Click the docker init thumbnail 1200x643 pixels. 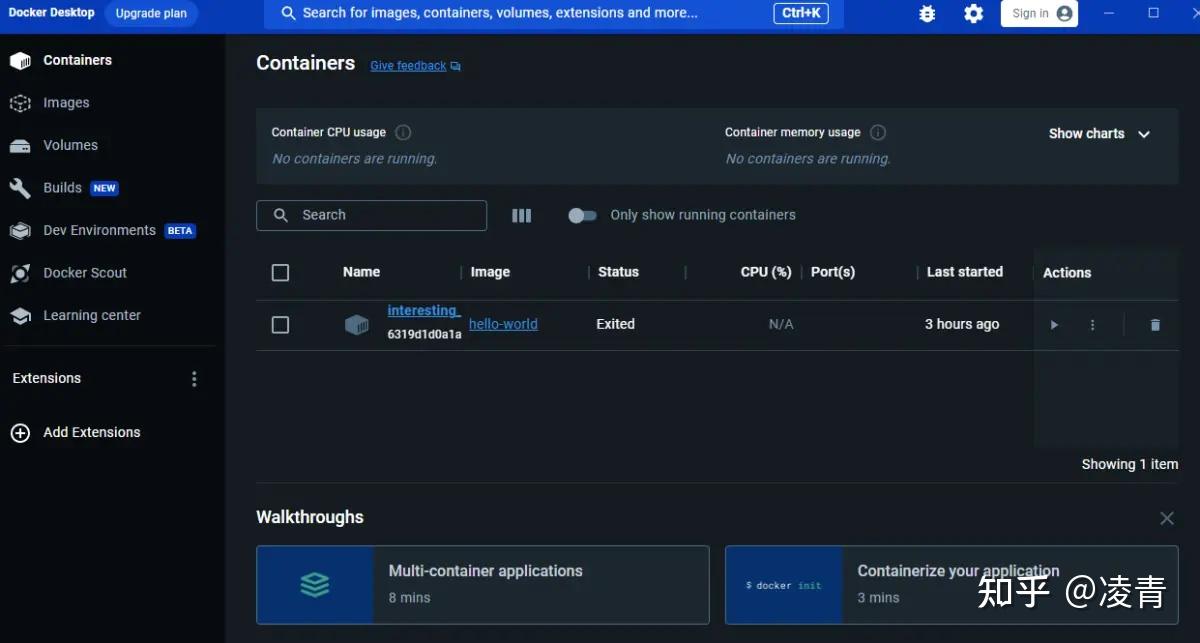[x=784, y=585]
